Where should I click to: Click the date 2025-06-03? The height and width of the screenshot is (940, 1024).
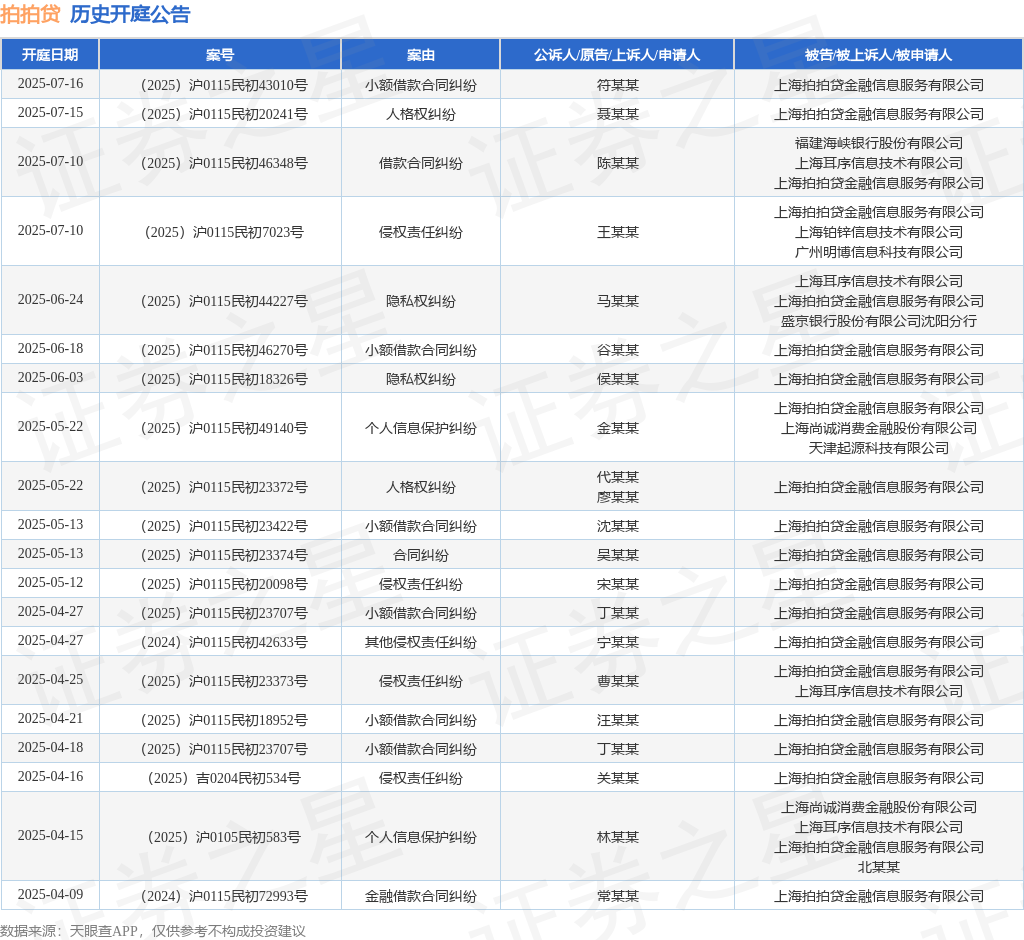[x=50, y=377]
